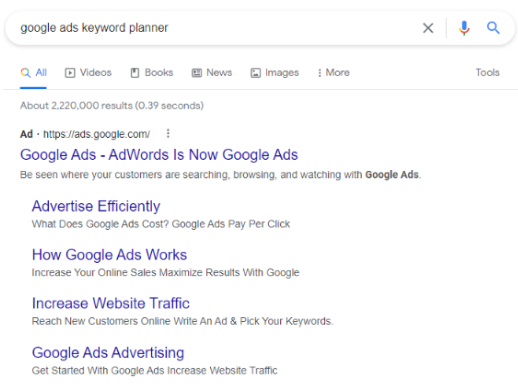Click the News tab newspaper icon
518x392 pixels.
coord(197,73)
